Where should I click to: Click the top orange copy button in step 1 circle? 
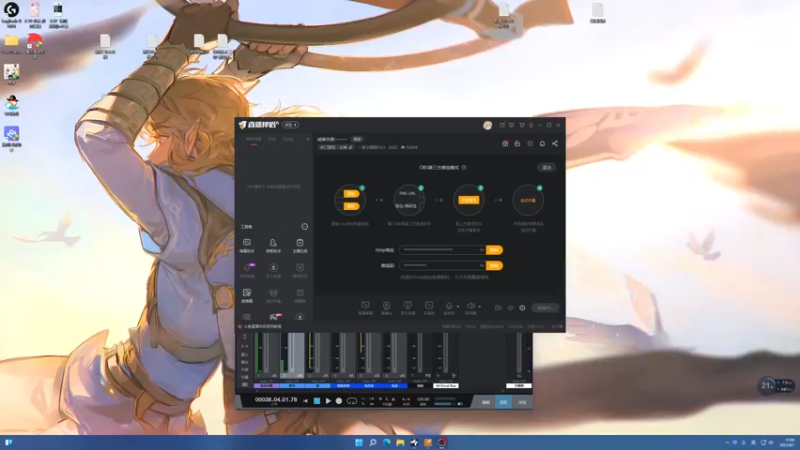pos(351,193)
